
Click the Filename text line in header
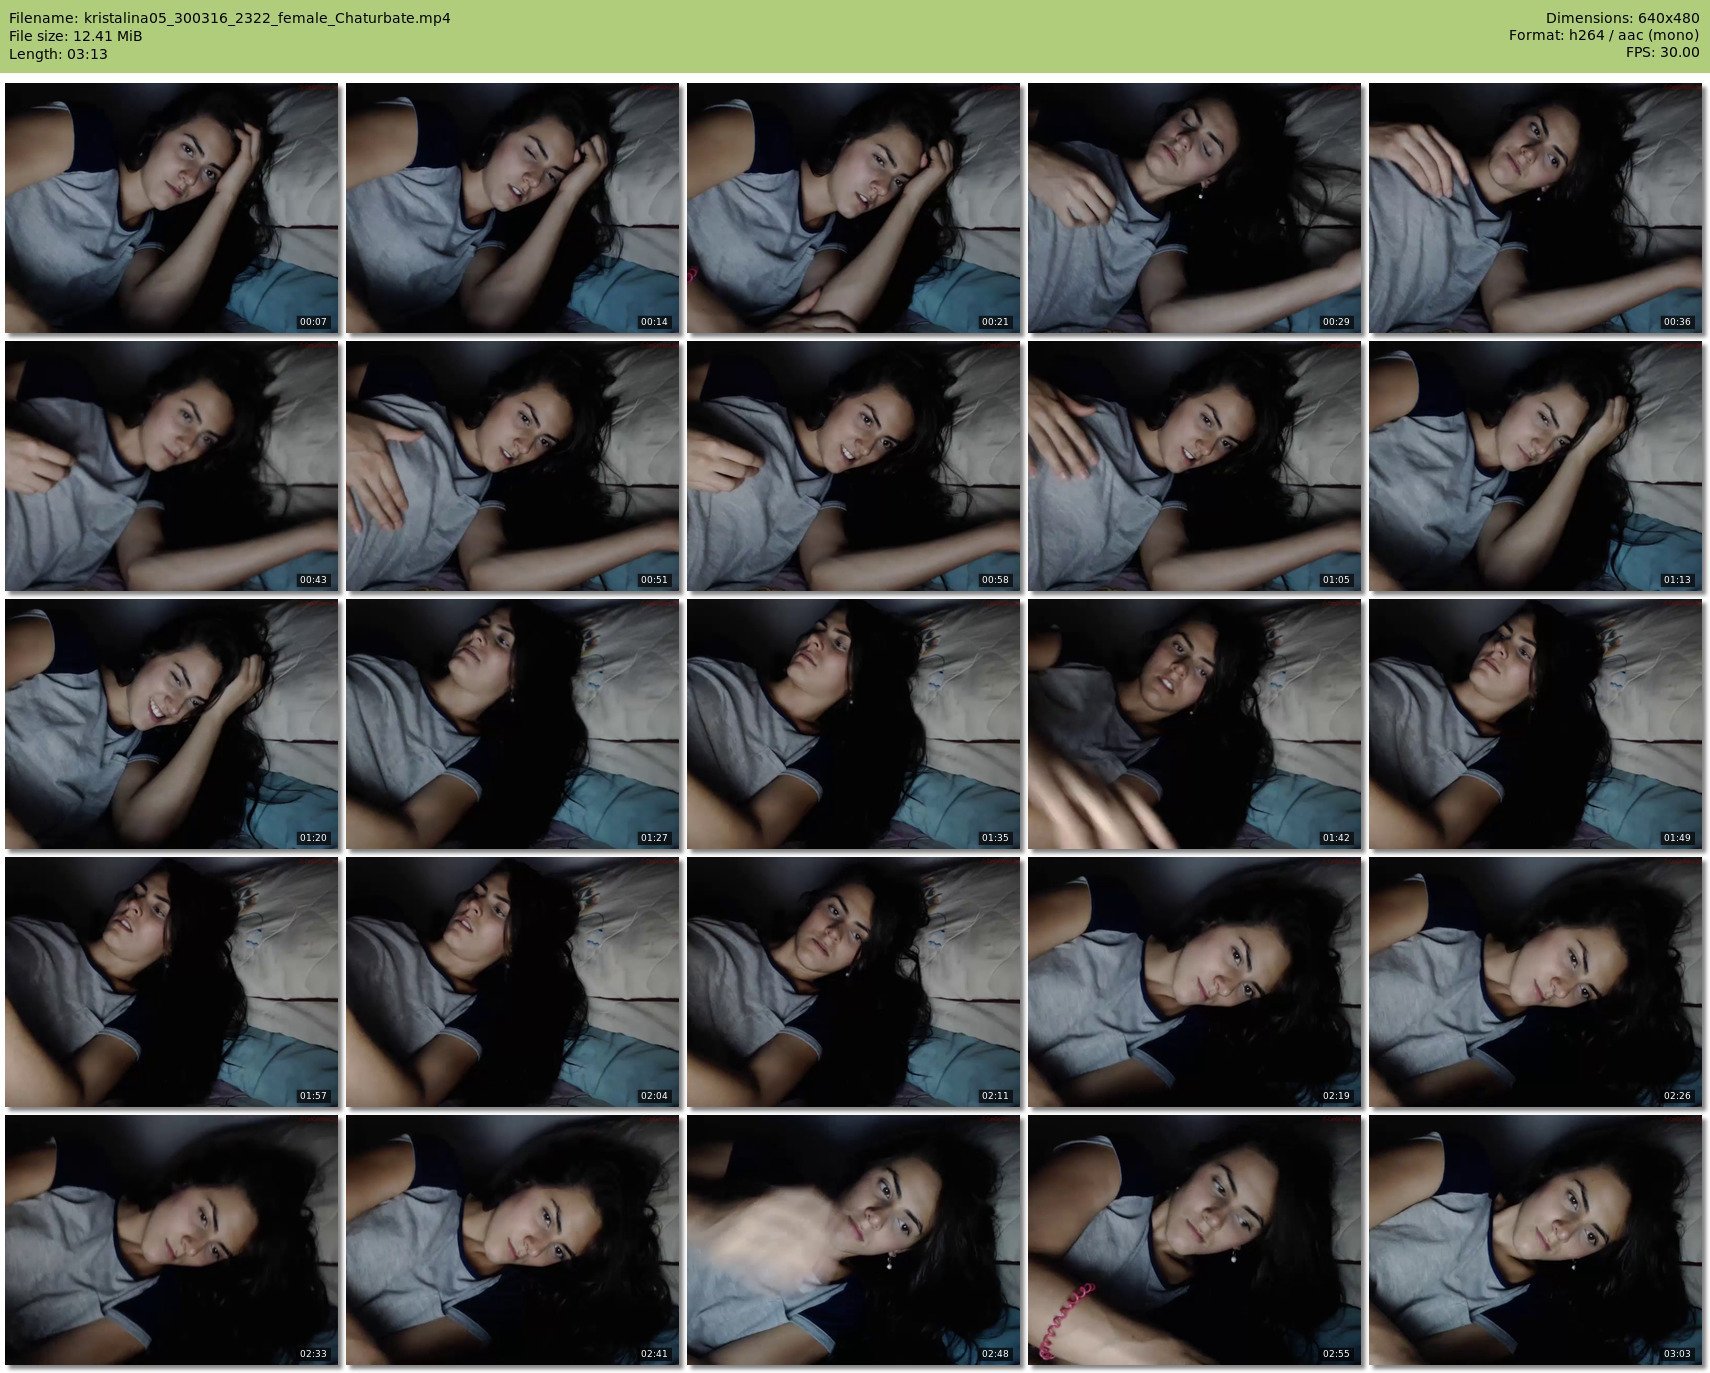tap(230, 18)
